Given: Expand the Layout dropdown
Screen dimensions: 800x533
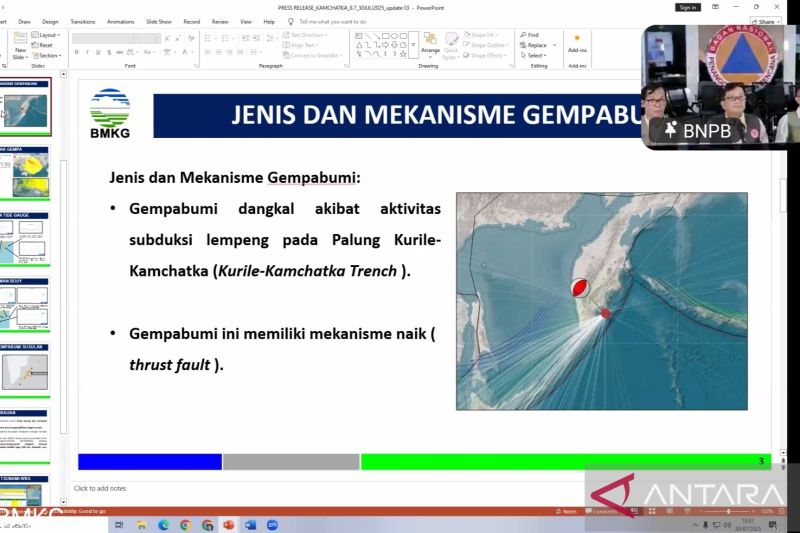Looking at the screenshot, I should [48, 35].
